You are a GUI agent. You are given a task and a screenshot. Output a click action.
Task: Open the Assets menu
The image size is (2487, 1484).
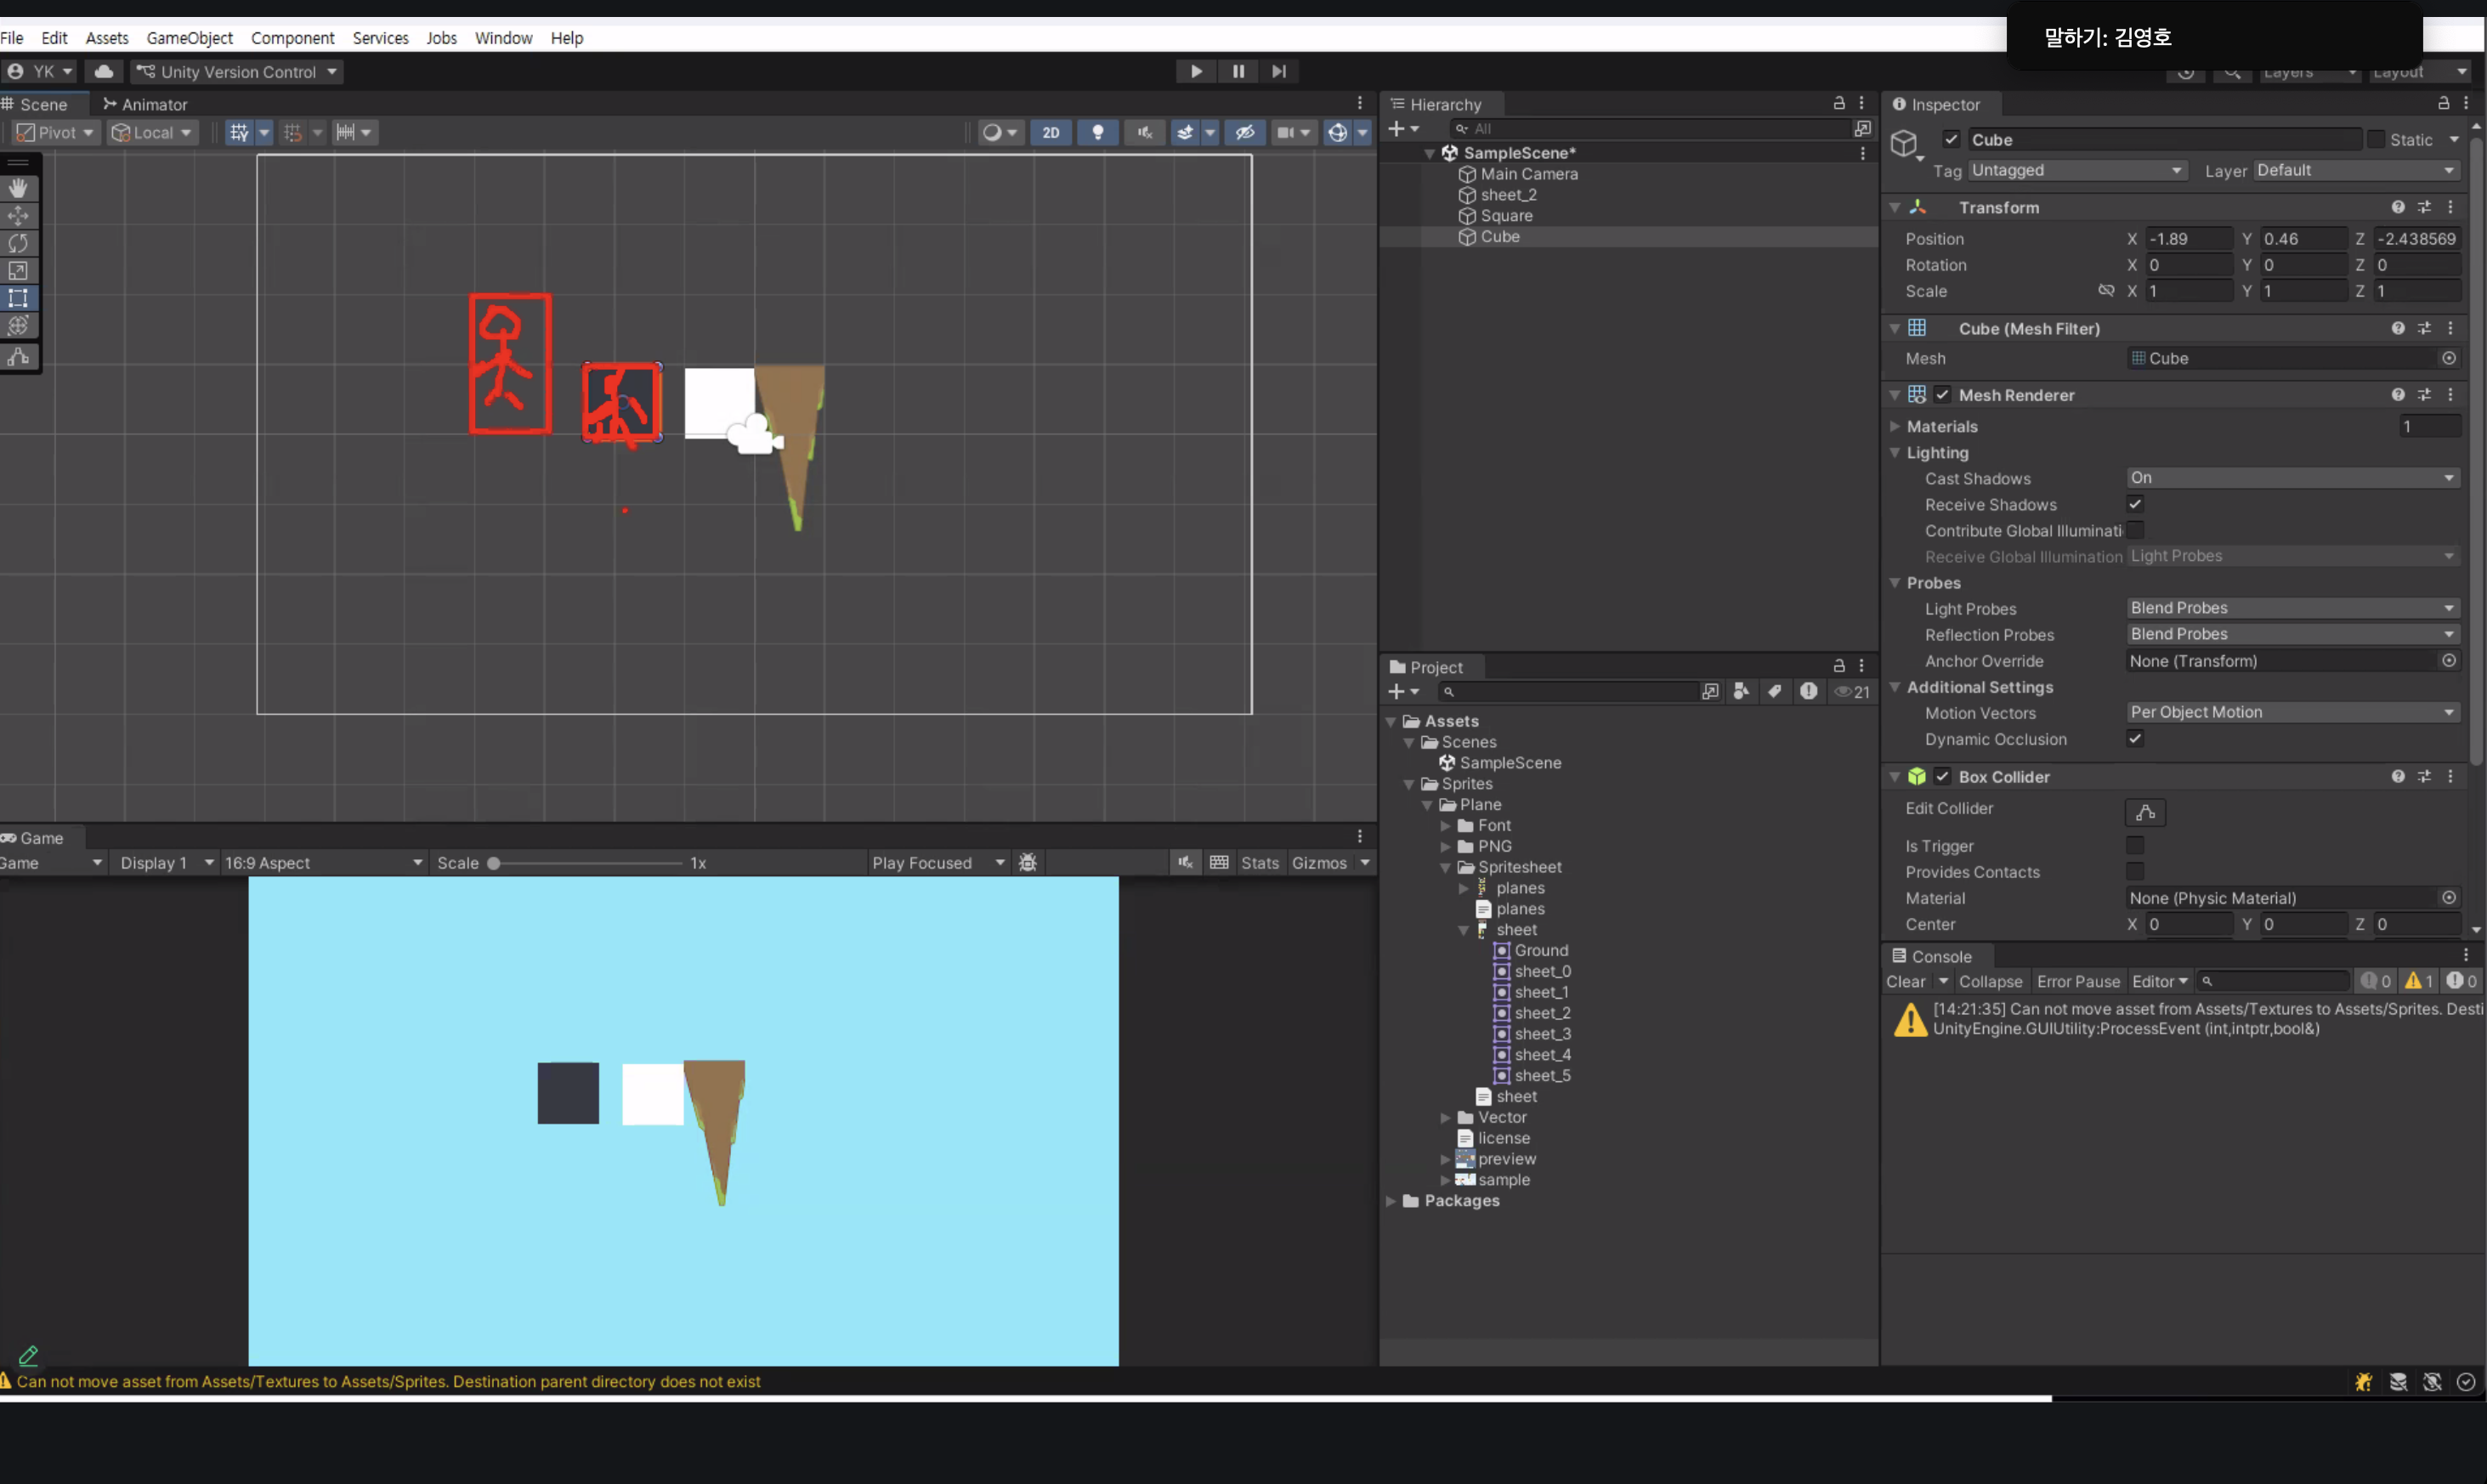click(x=107, y=38)
